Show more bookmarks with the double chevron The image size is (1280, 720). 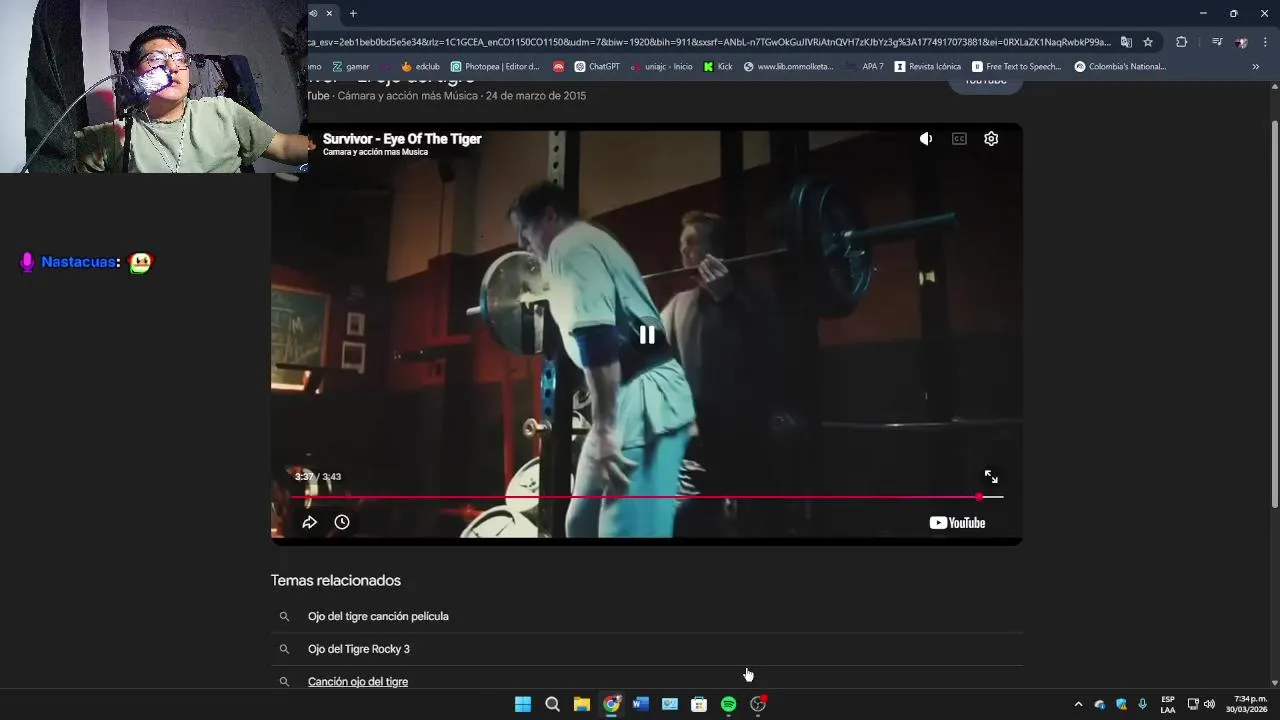tap(1256, 67)
